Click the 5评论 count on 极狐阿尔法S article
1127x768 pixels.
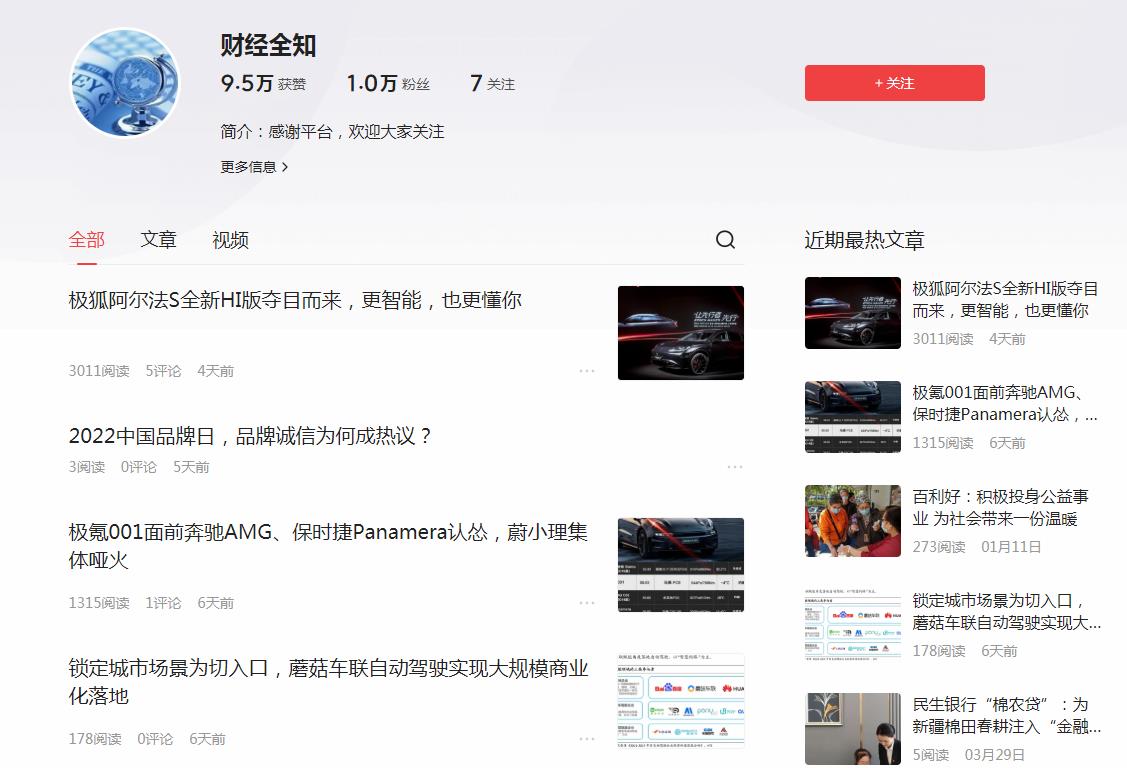(x=163, y=371)
